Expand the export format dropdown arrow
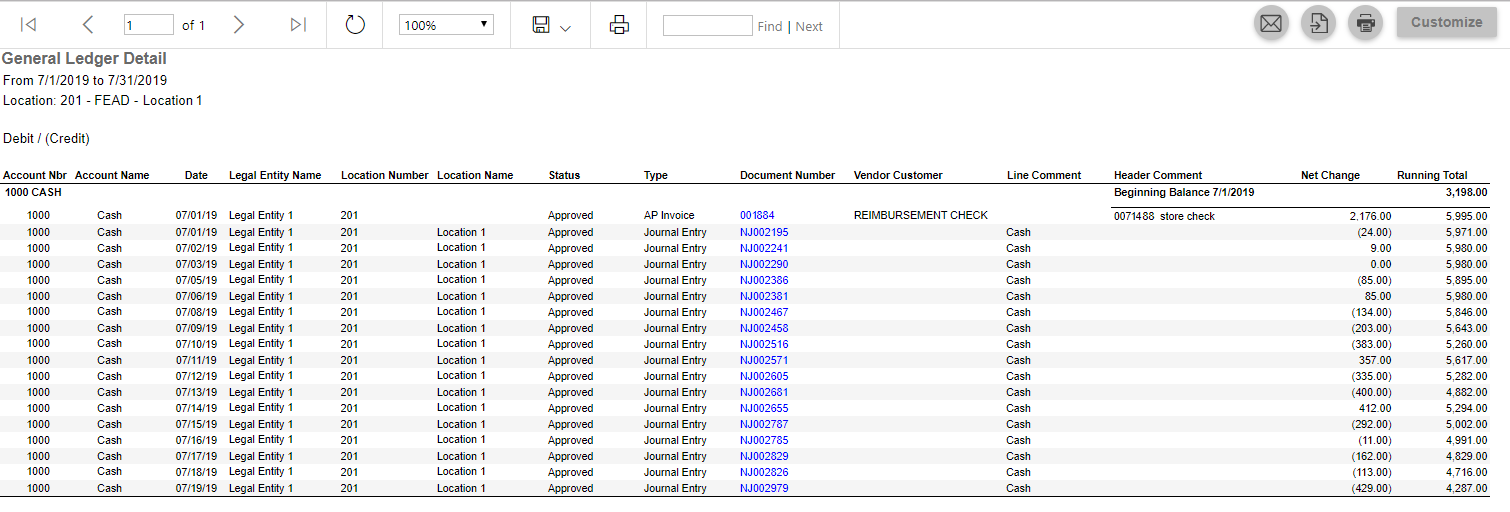The width and height of the screenshot is (1510, 512). tap(566, 28)
